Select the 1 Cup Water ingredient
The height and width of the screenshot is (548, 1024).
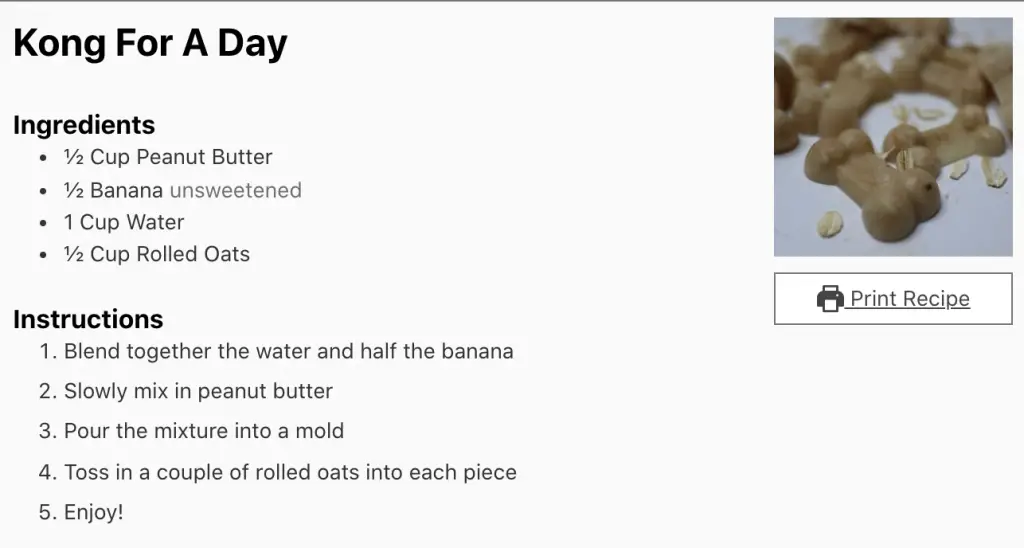[124, 222]
